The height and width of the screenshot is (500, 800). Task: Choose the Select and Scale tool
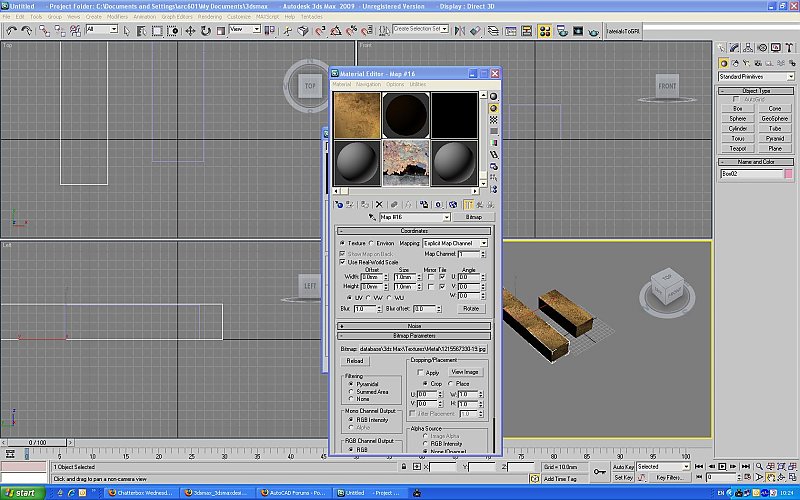click(x=220, y=31)
